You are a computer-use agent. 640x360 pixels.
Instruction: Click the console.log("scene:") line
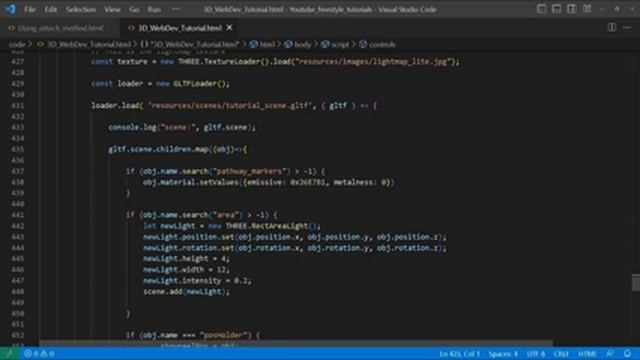182,127
